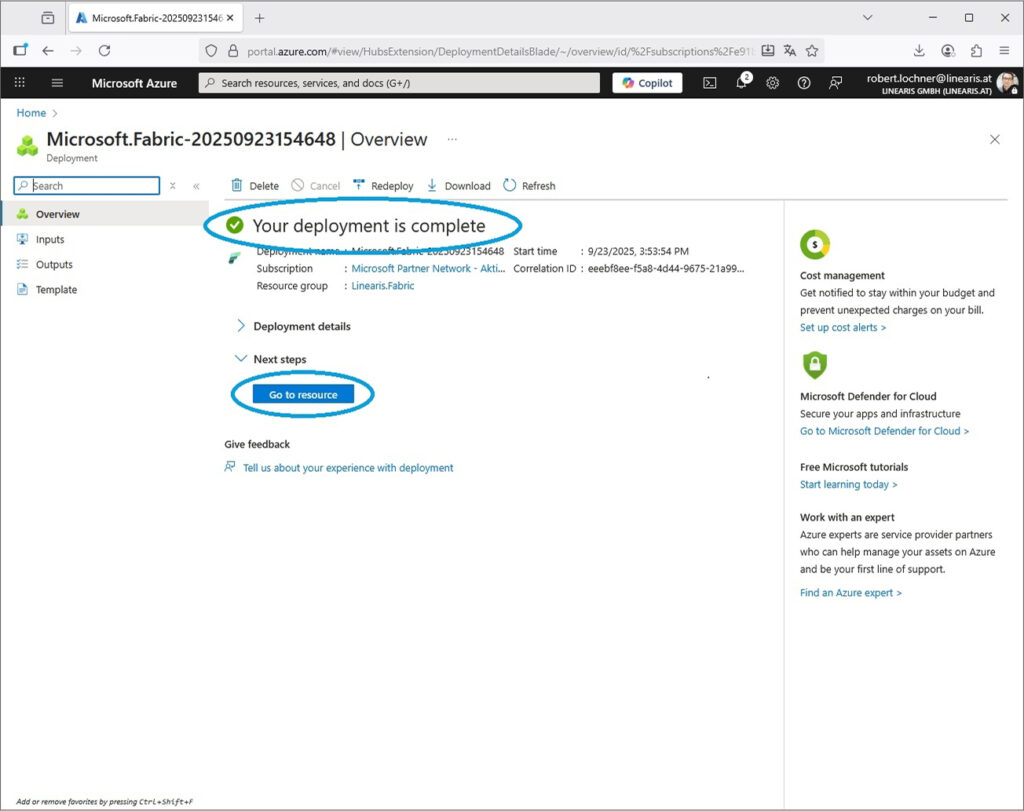
Task: Open the Azure settings gear icon
Action: coord(773,83)
